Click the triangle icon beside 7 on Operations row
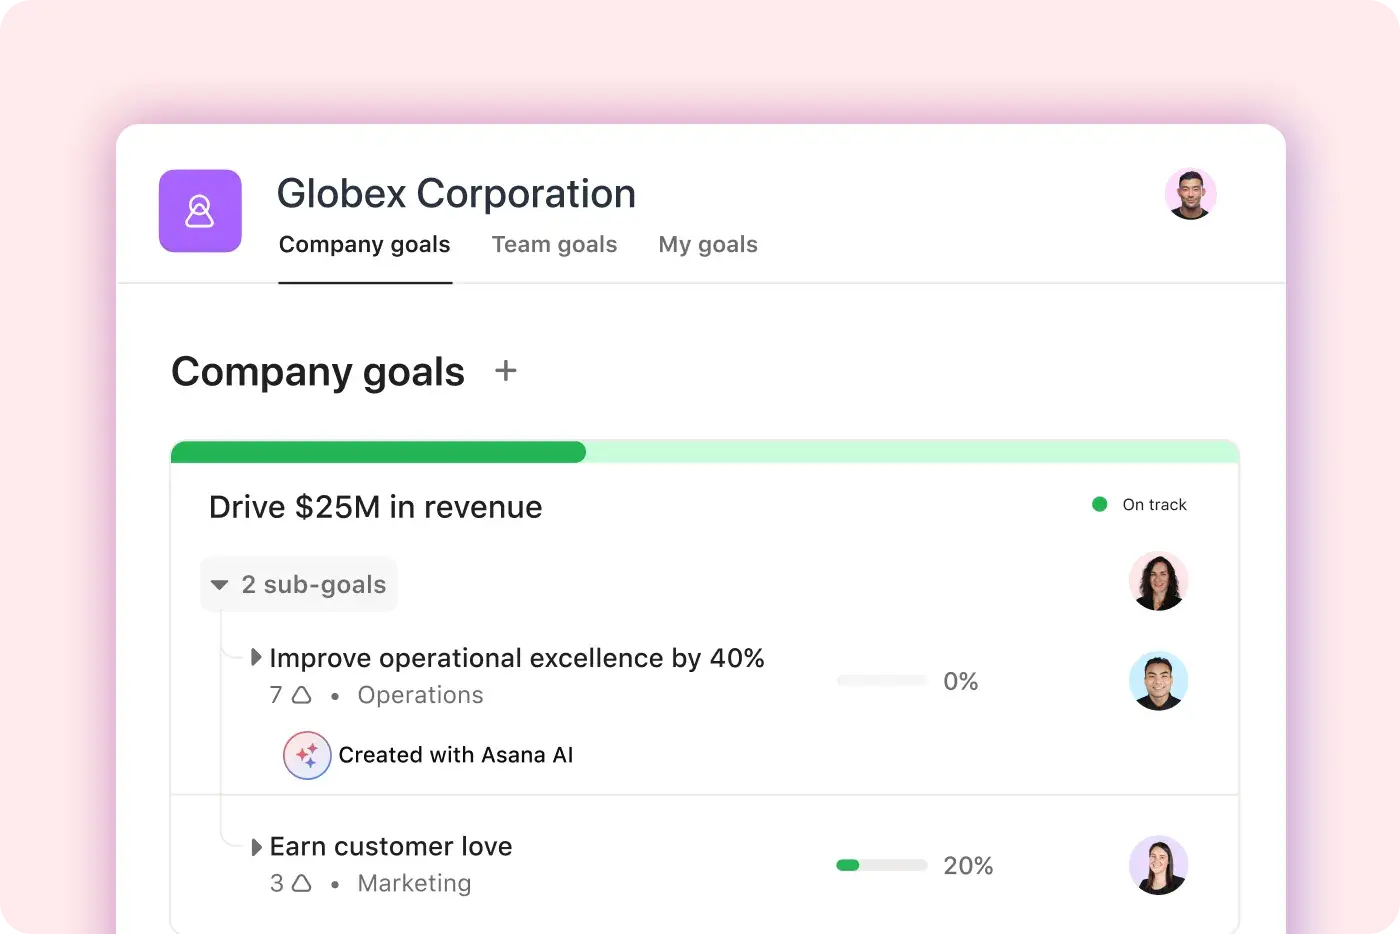 tap(301, 694)
